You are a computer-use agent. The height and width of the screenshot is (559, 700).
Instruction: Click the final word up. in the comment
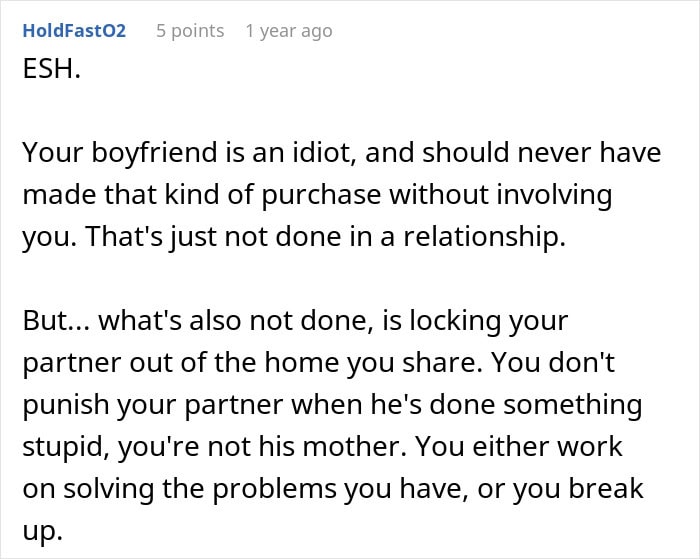(x=42, y=532)
